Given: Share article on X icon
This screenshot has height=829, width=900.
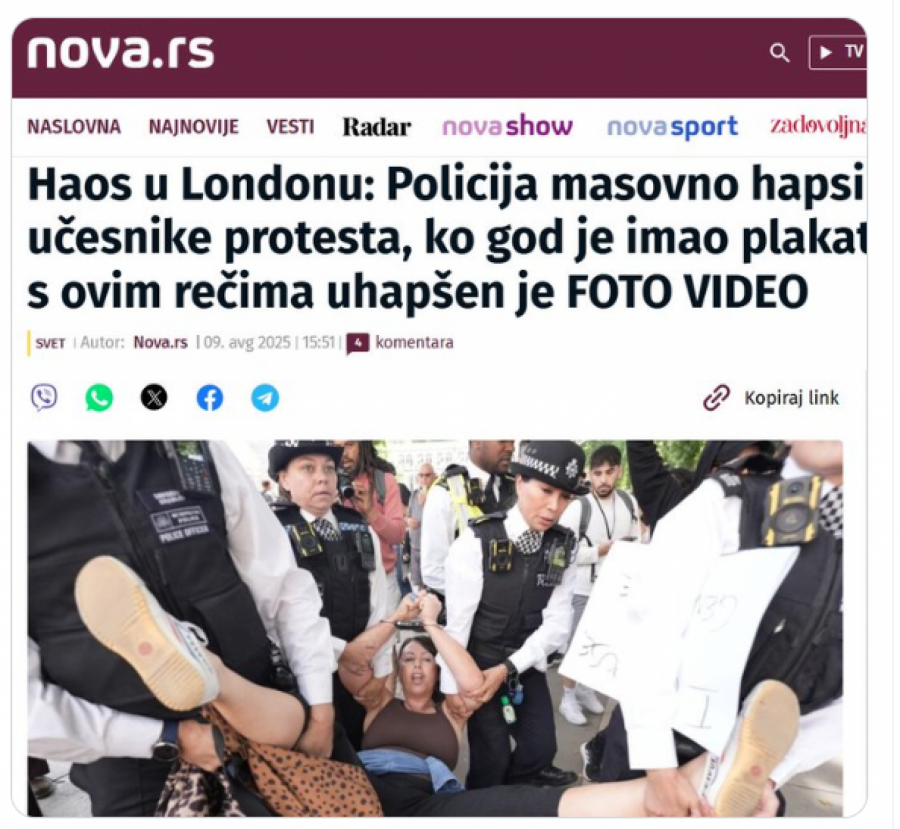Looking at the screenshot, I should [x=154, y=398].
